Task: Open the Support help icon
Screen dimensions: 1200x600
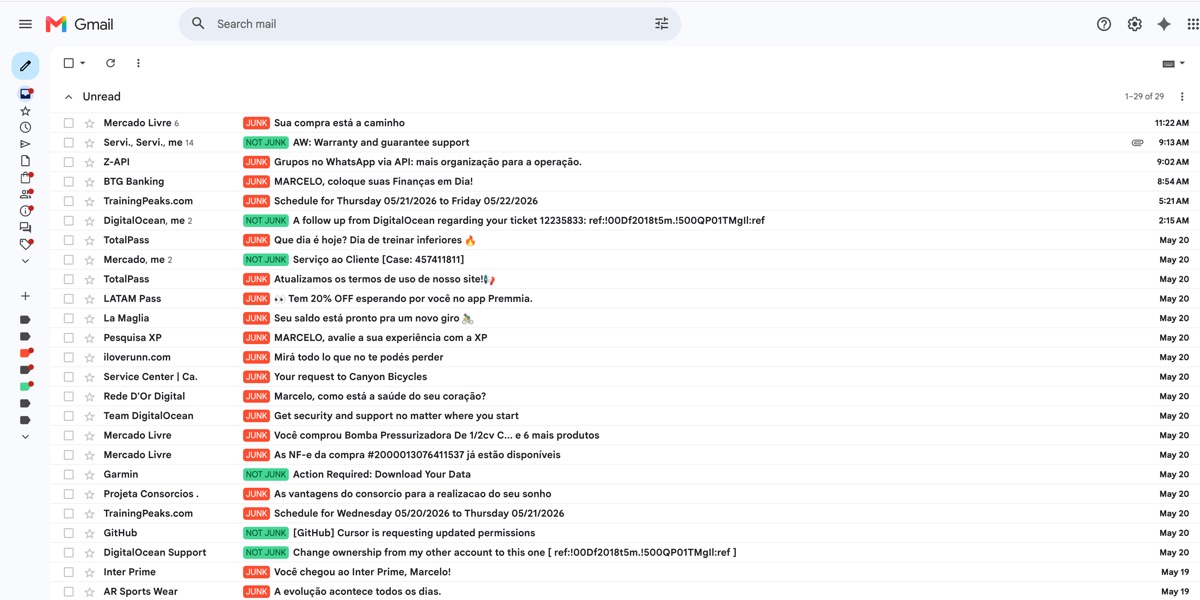Action: 1104,24
